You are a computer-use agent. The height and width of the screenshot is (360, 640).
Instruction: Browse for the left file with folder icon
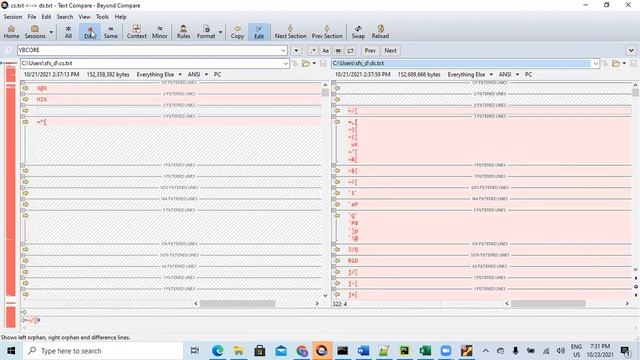(305, 63)
